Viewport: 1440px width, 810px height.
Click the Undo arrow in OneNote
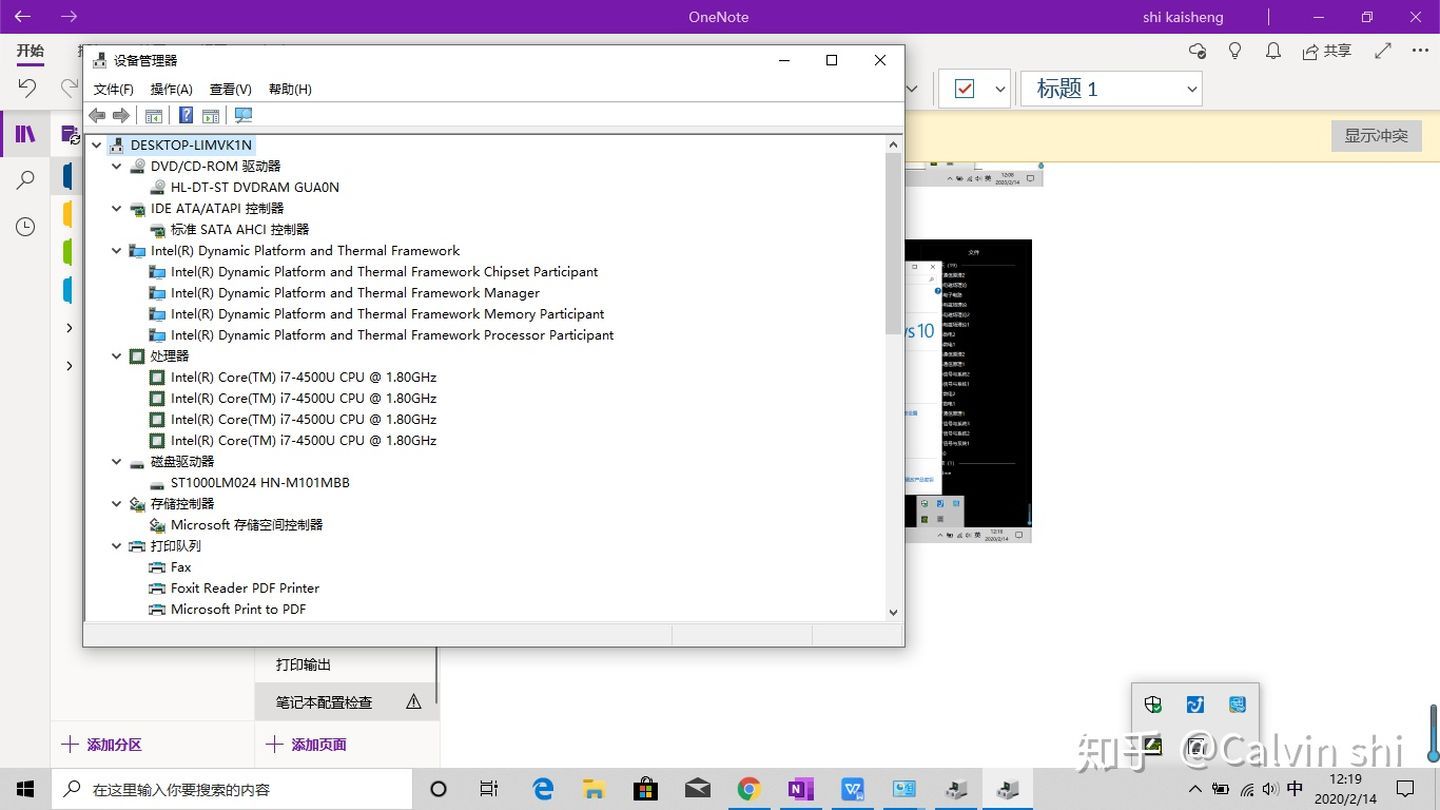pos(27,88)
